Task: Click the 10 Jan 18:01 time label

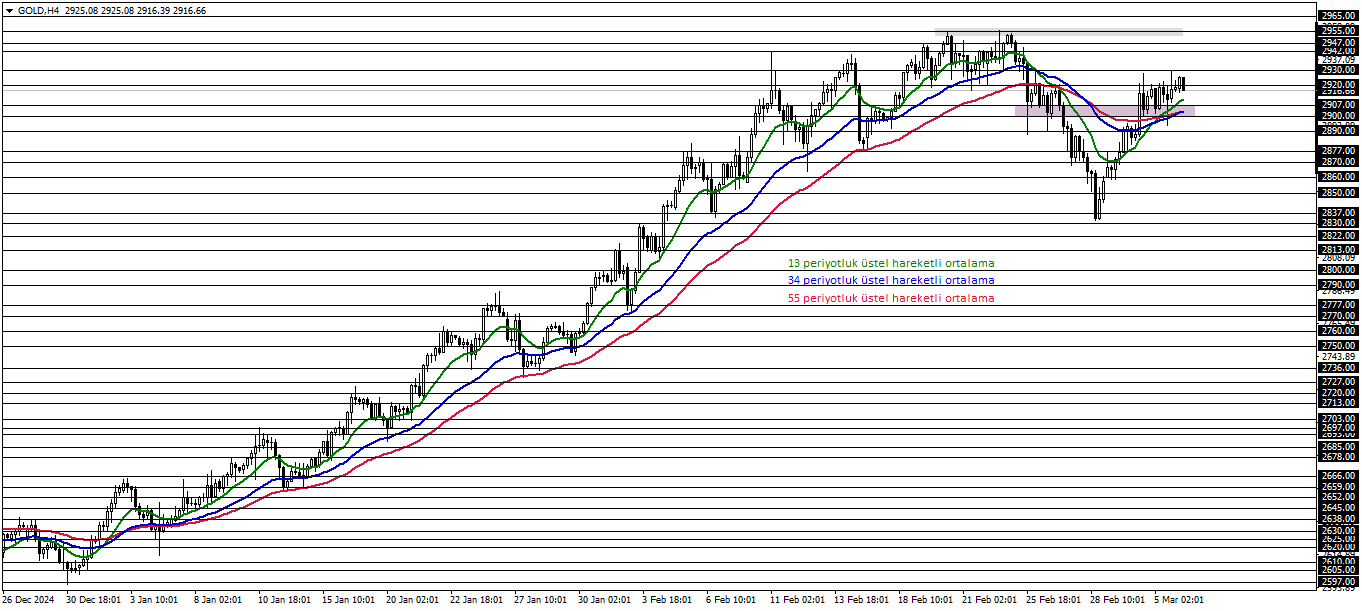Action: point(285,601)
